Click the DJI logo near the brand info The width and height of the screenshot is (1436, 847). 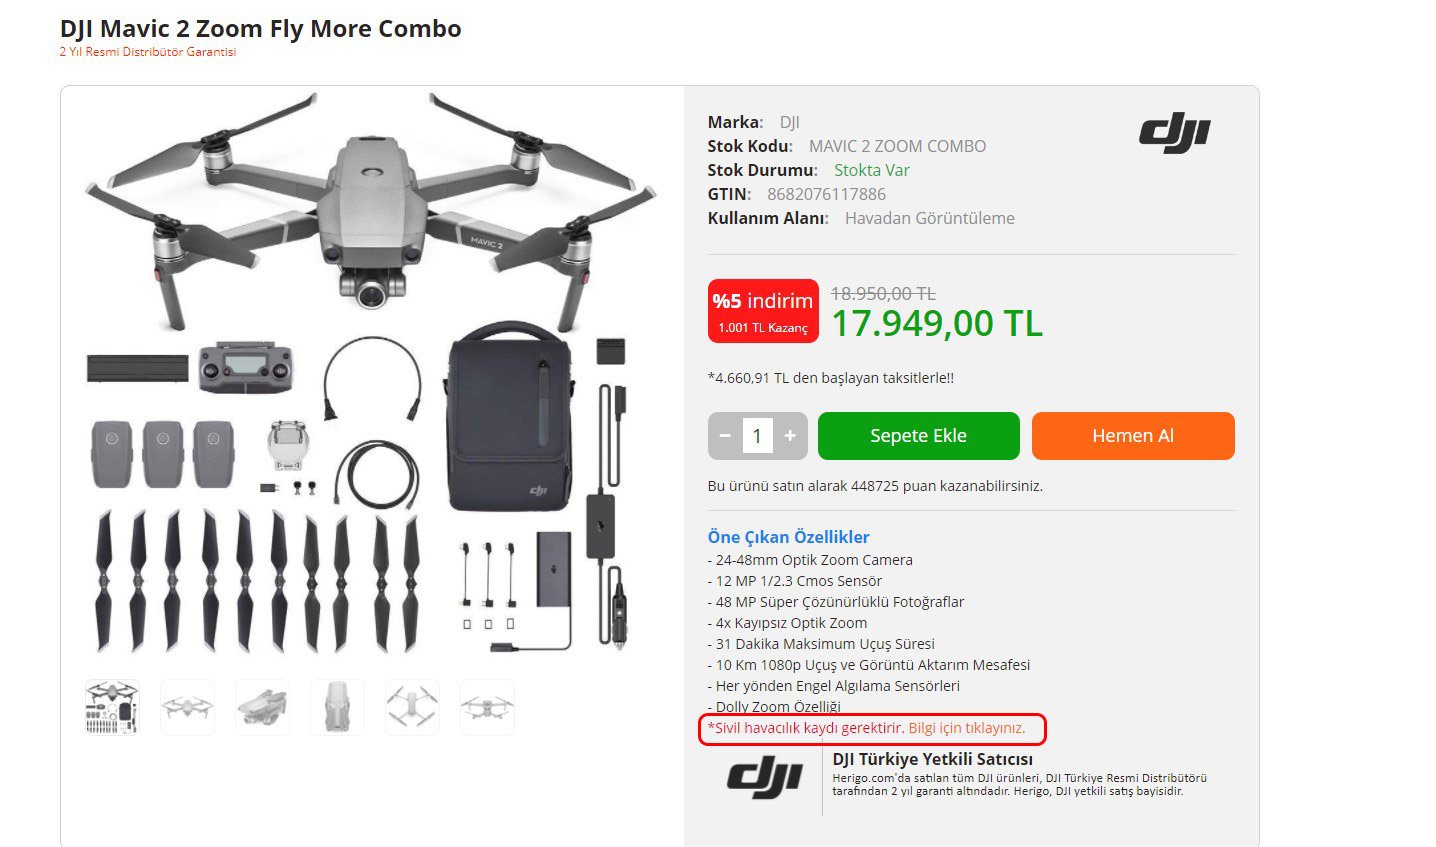1174,135
